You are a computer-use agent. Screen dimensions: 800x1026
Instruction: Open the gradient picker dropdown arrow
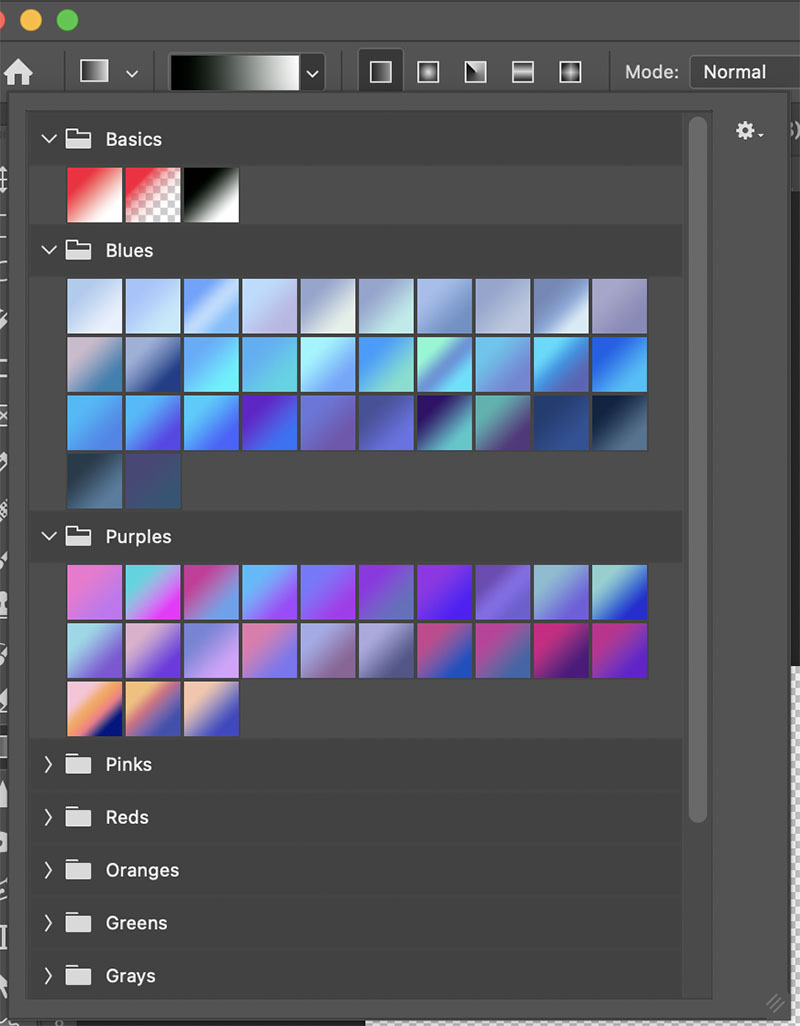pyautogui.click(x=313, y=73)
